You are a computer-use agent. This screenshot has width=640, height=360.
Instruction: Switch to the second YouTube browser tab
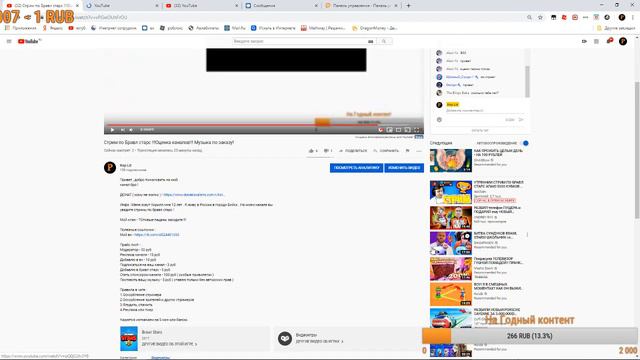coord(122,6)
